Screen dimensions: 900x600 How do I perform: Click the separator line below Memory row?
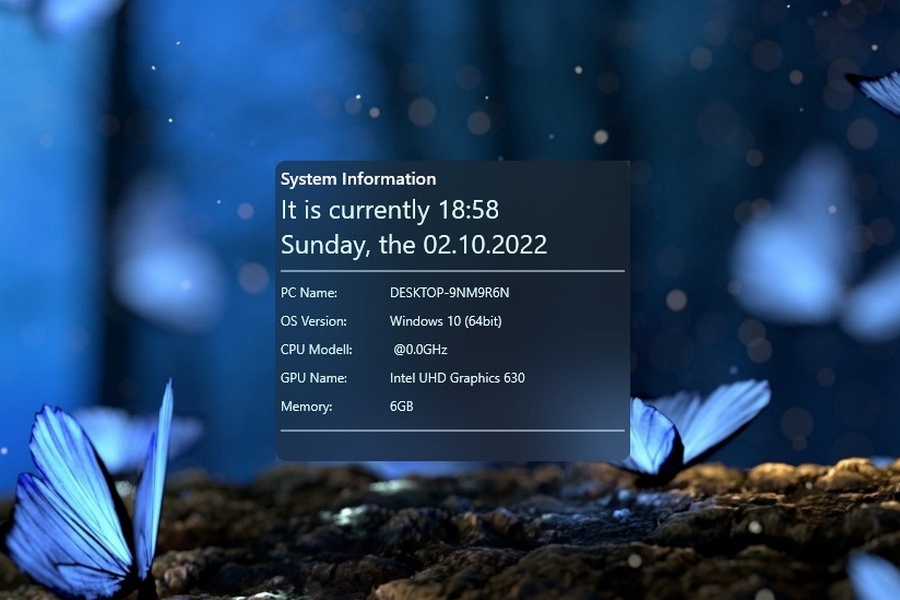[452, 431]
